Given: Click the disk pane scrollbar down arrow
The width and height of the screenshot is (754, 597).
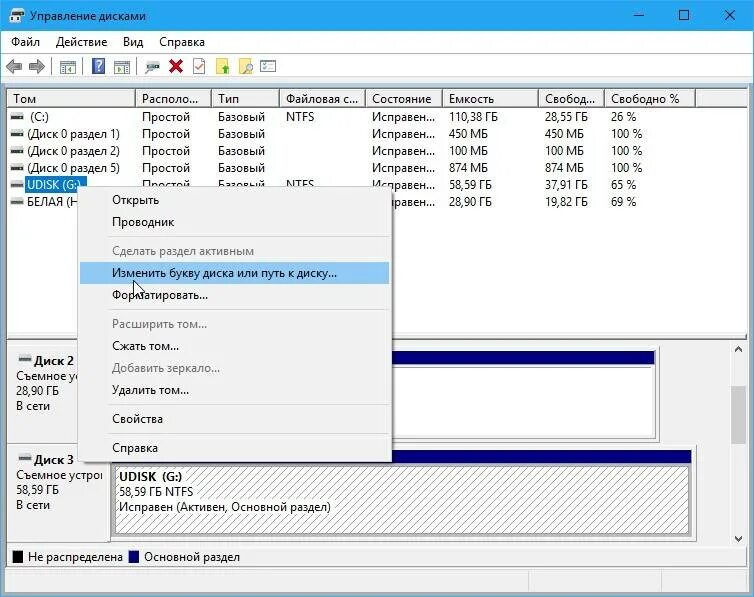Looking at the screenshot, I should (738, 539).
